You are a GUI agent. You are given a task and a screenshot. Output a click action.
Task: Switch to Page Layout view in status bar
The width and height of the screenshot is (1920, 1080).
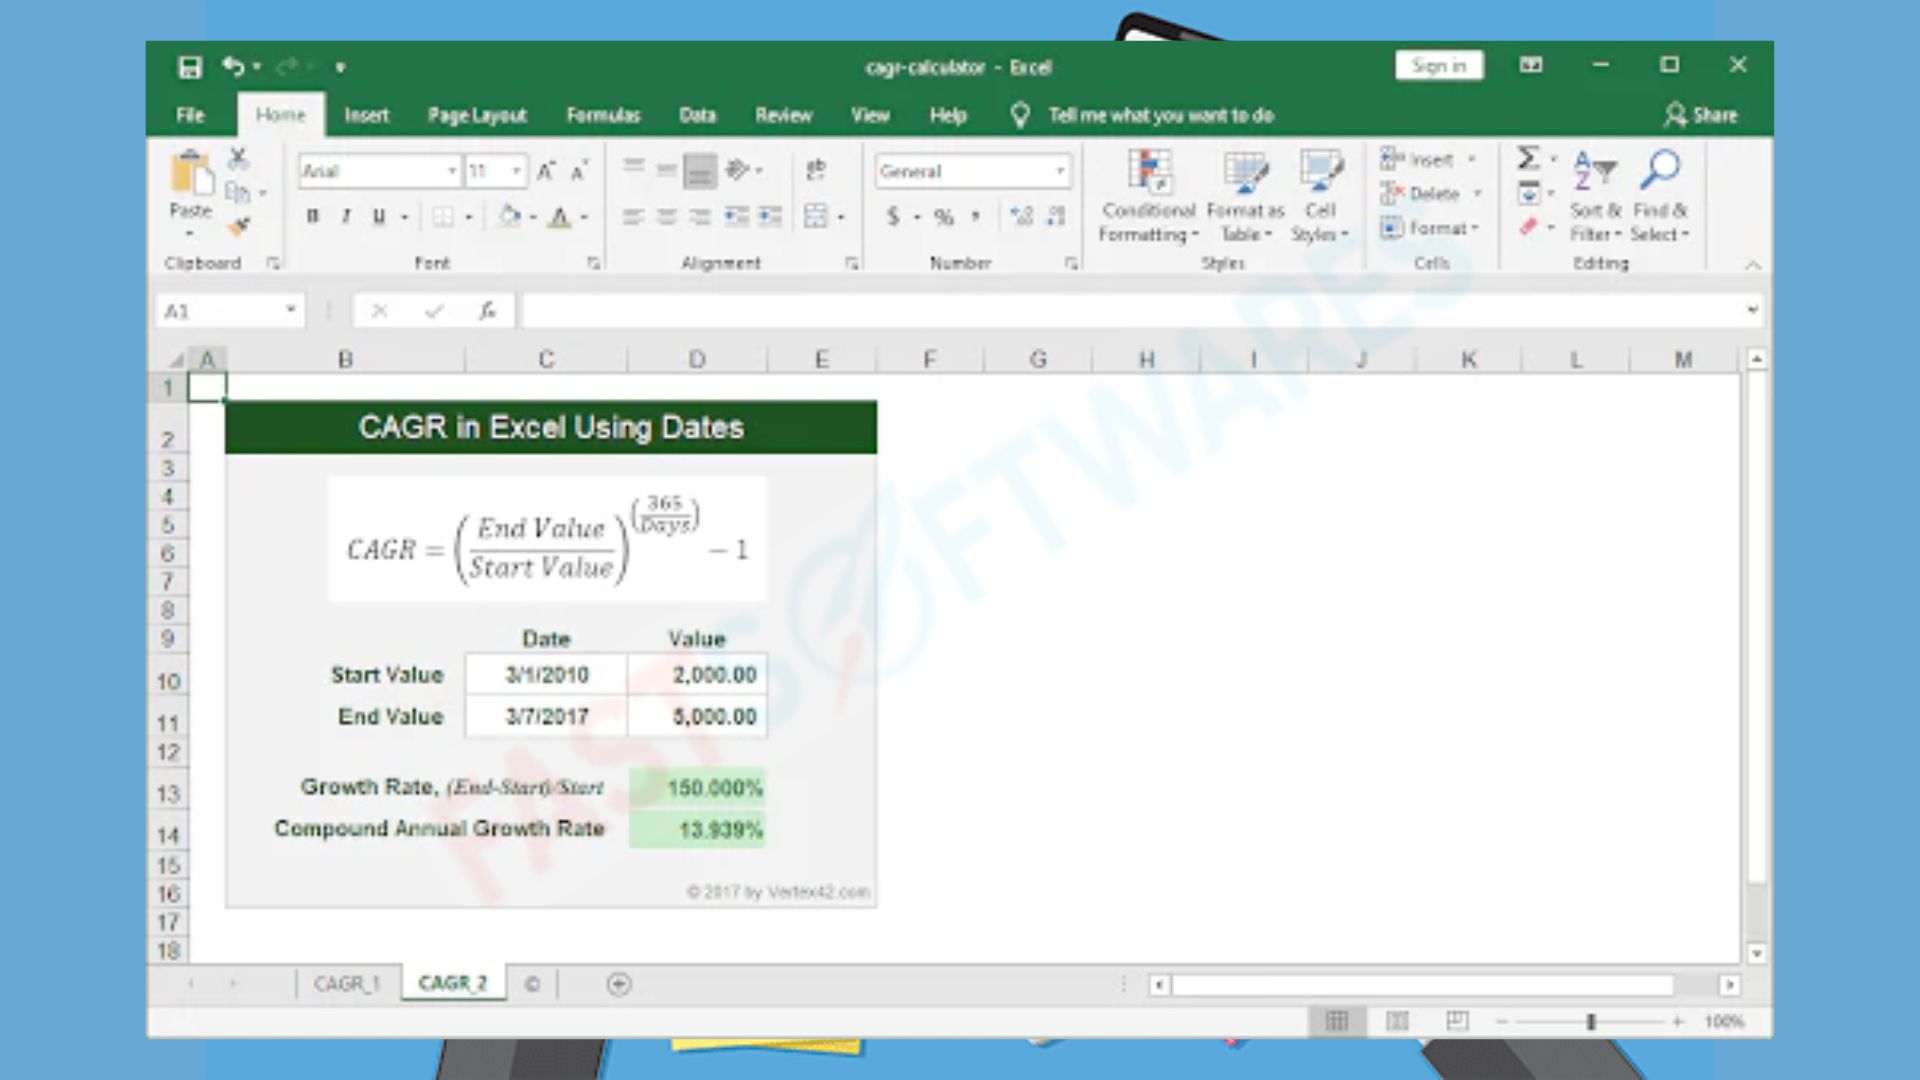pyautogui.click(x=1397, y=1021)
